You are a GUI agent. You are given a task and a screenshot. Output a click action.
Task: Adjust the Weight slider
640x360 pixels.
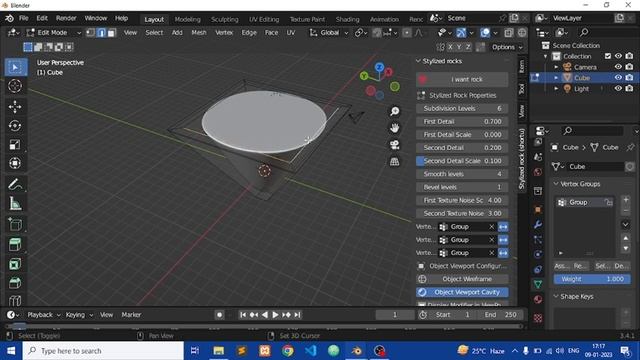tap(592, 279)
